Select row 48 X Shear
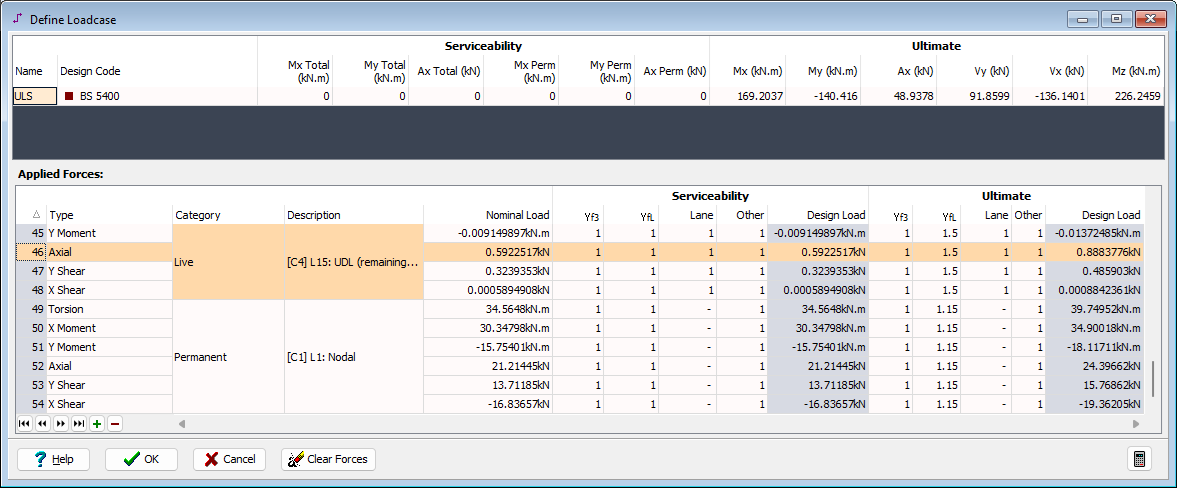Screen dimensions: 1177x488 [x=110, y=290]
